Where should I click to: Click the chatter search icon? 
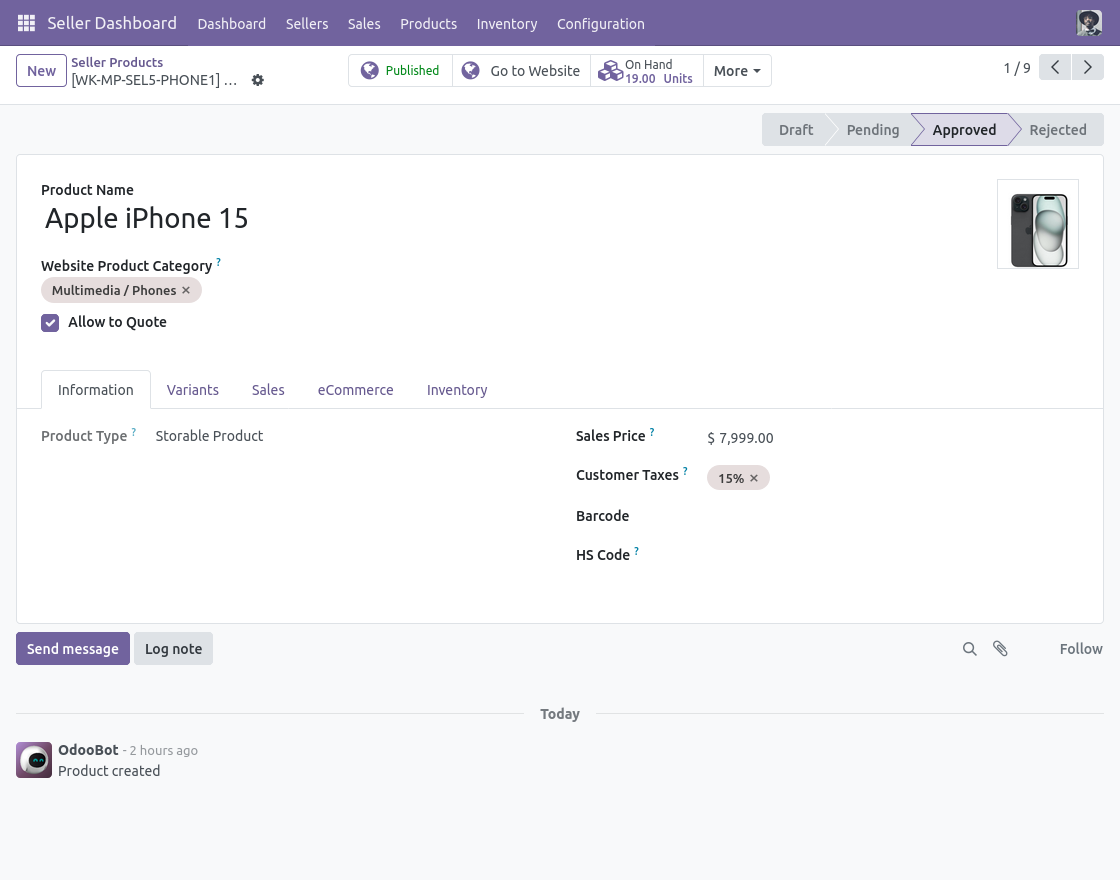(x=969, y=649)
